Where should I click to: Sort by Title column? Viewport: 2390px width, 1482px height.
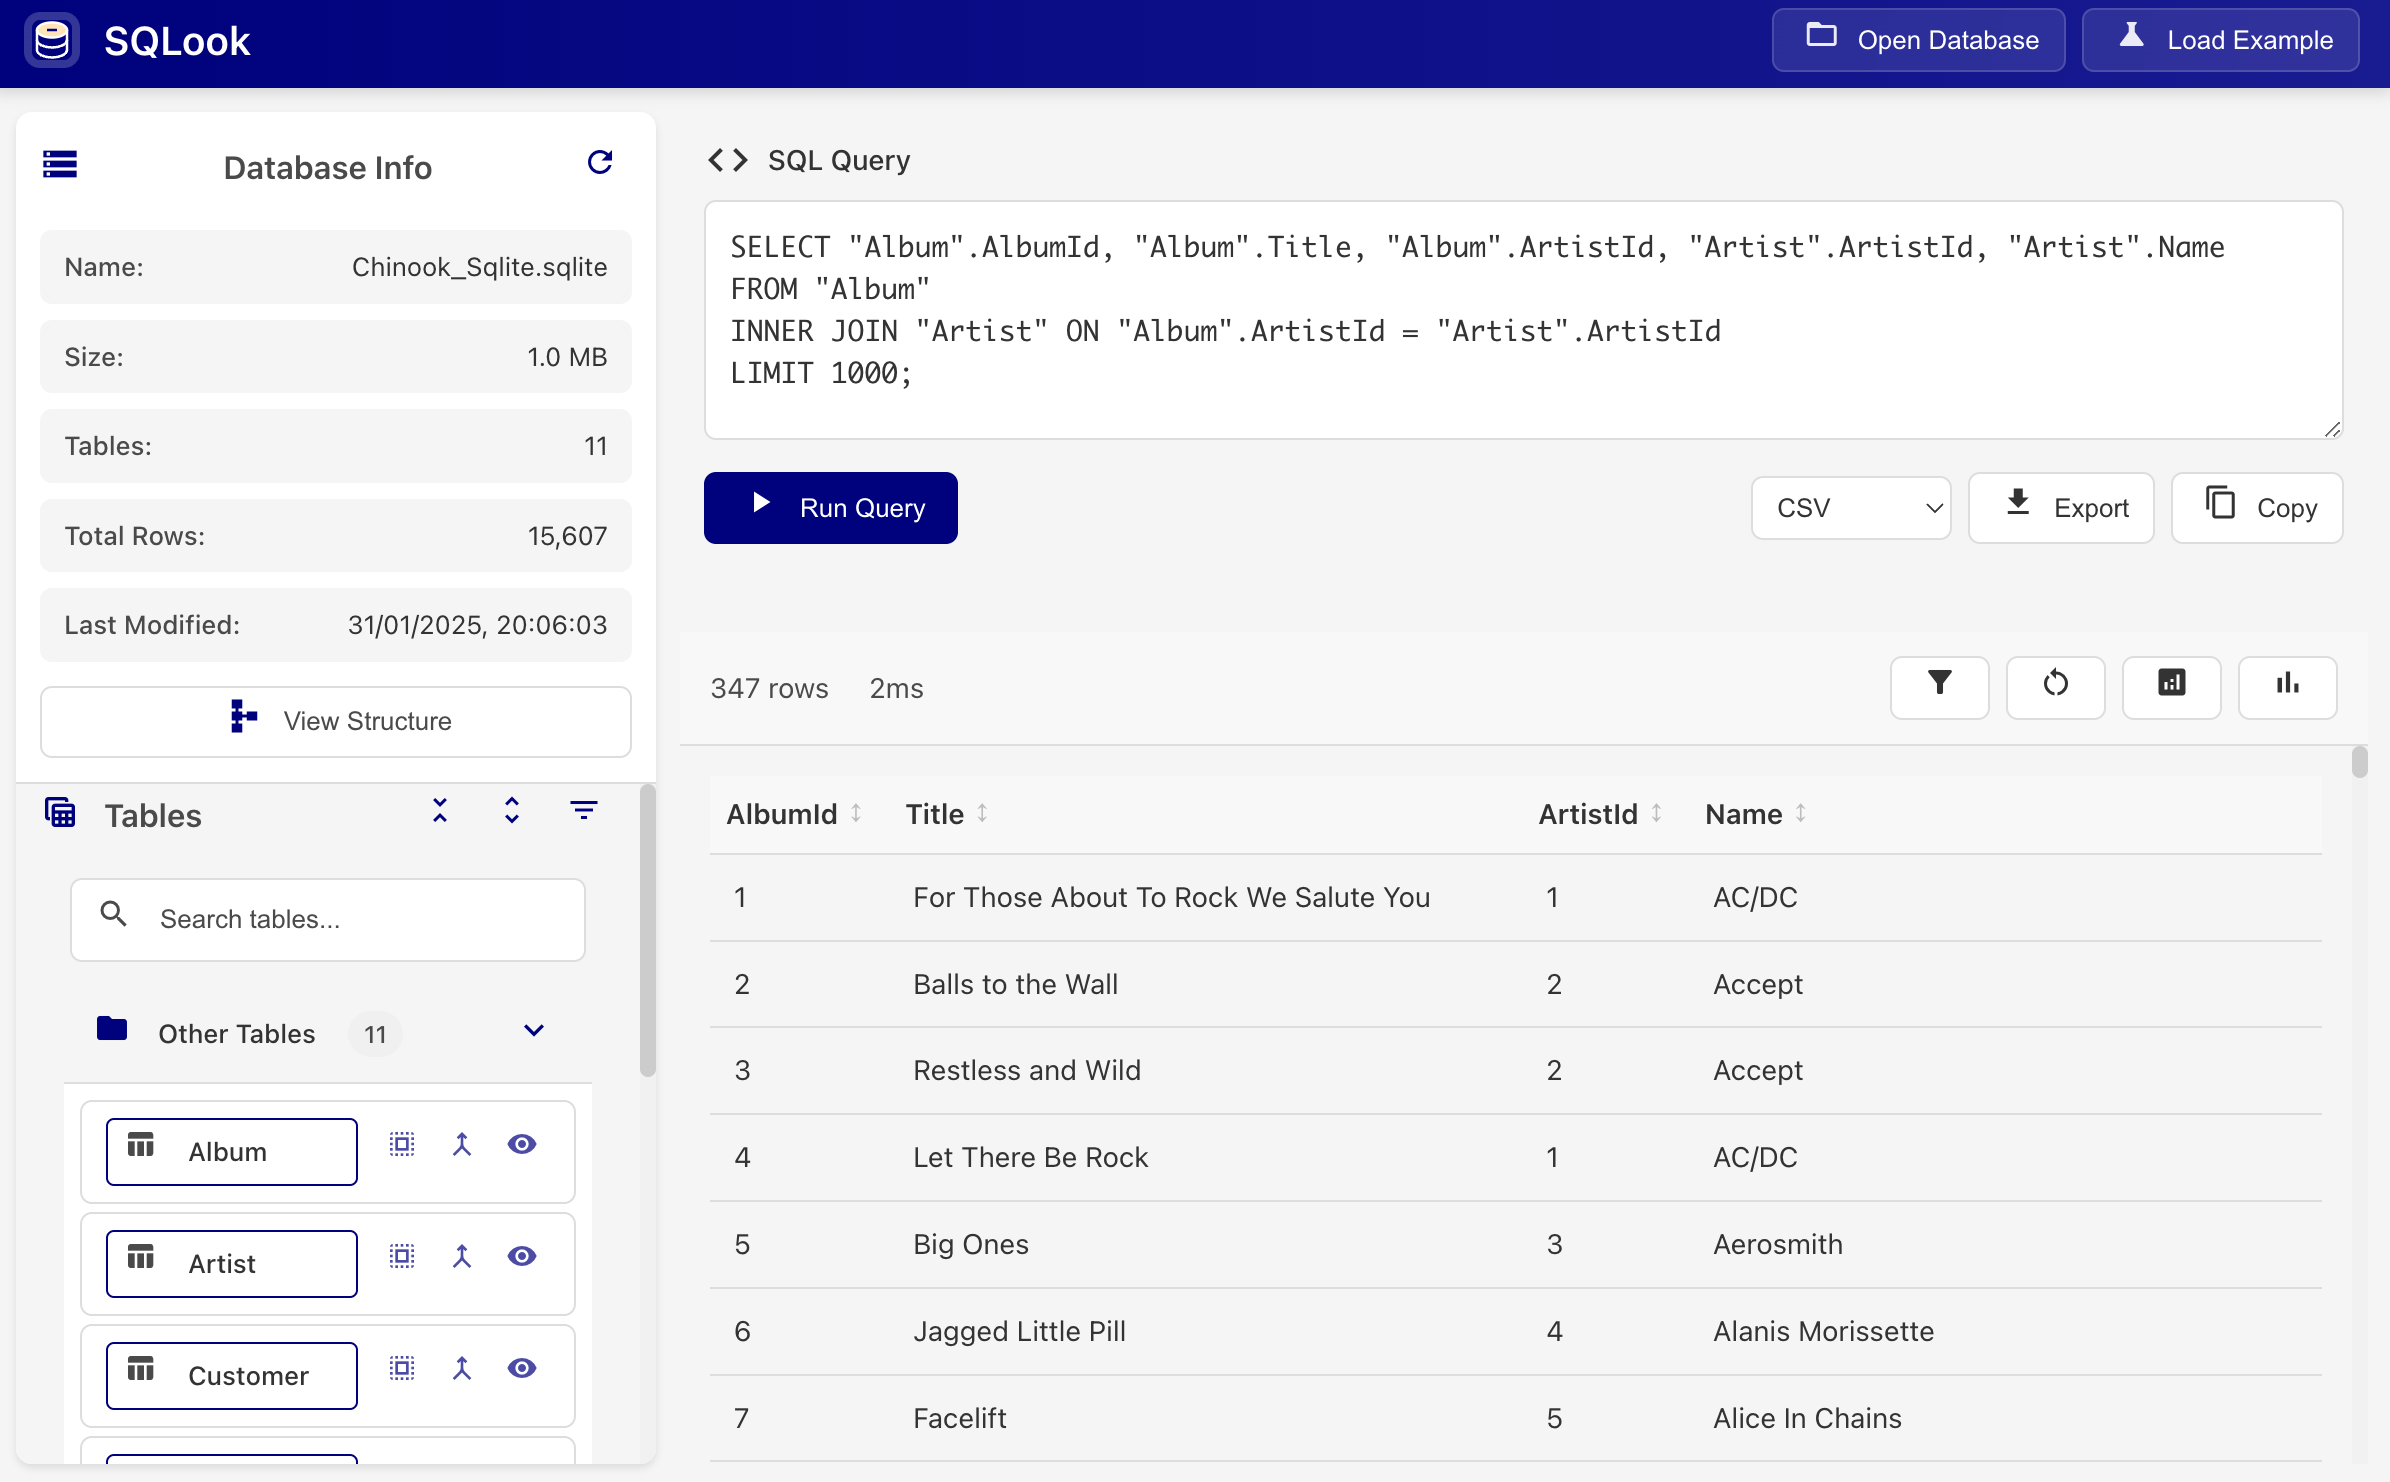[x=982, y=813]
